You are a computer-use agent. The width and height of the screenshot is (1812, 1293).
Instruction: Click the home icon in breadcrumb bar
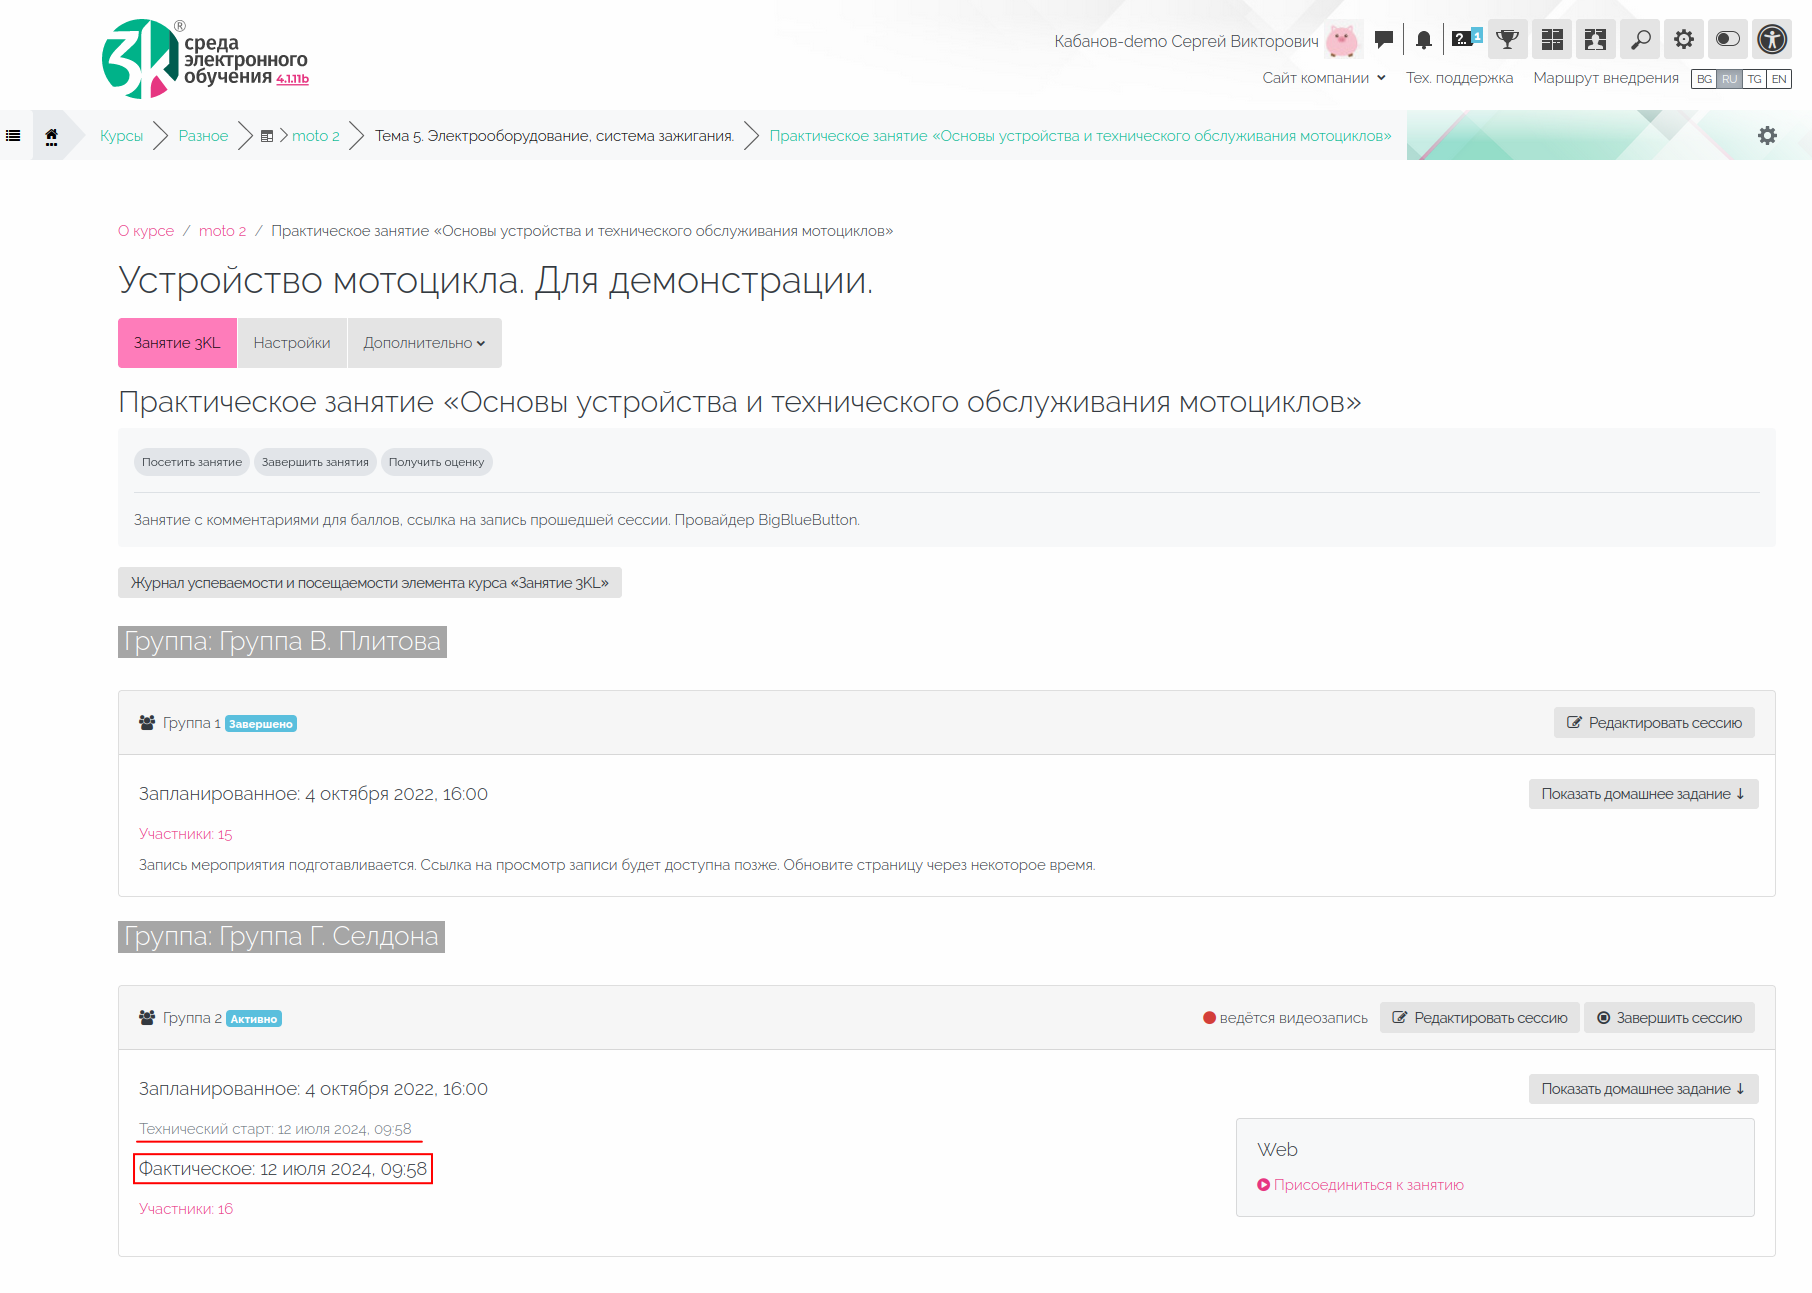point(51,136)
